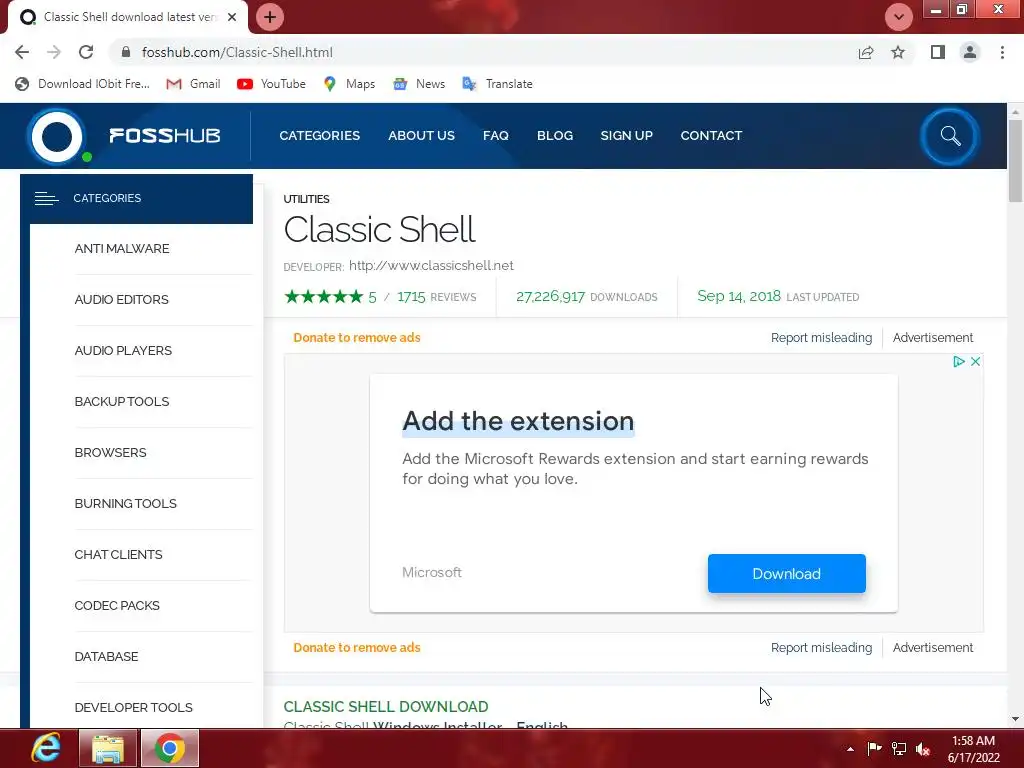The height and width of the screenshot is (768, 1024).
Task: Open the Download IObit bookmark
Action: [x=82, y=84]
